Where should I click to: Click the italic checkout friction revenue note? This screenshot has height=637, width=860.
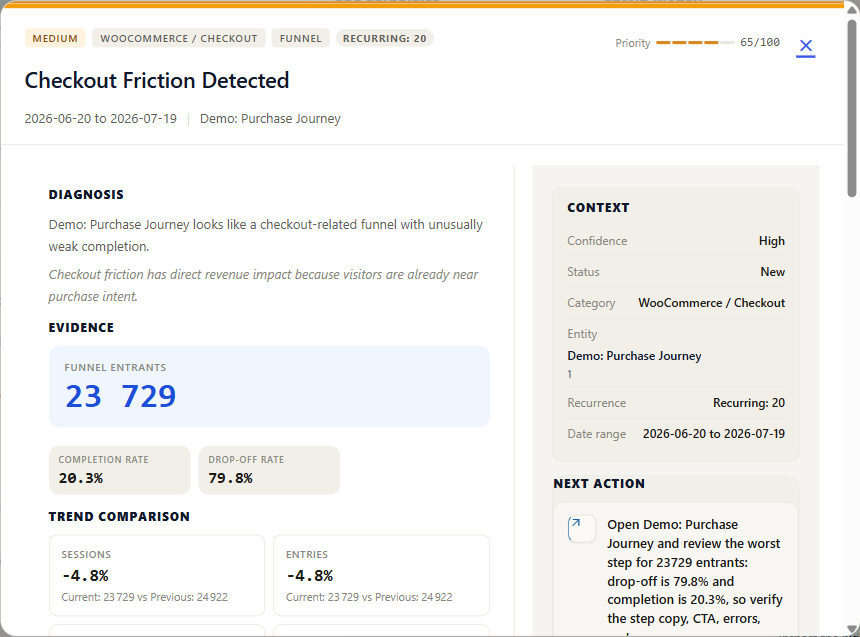point(263,285)
